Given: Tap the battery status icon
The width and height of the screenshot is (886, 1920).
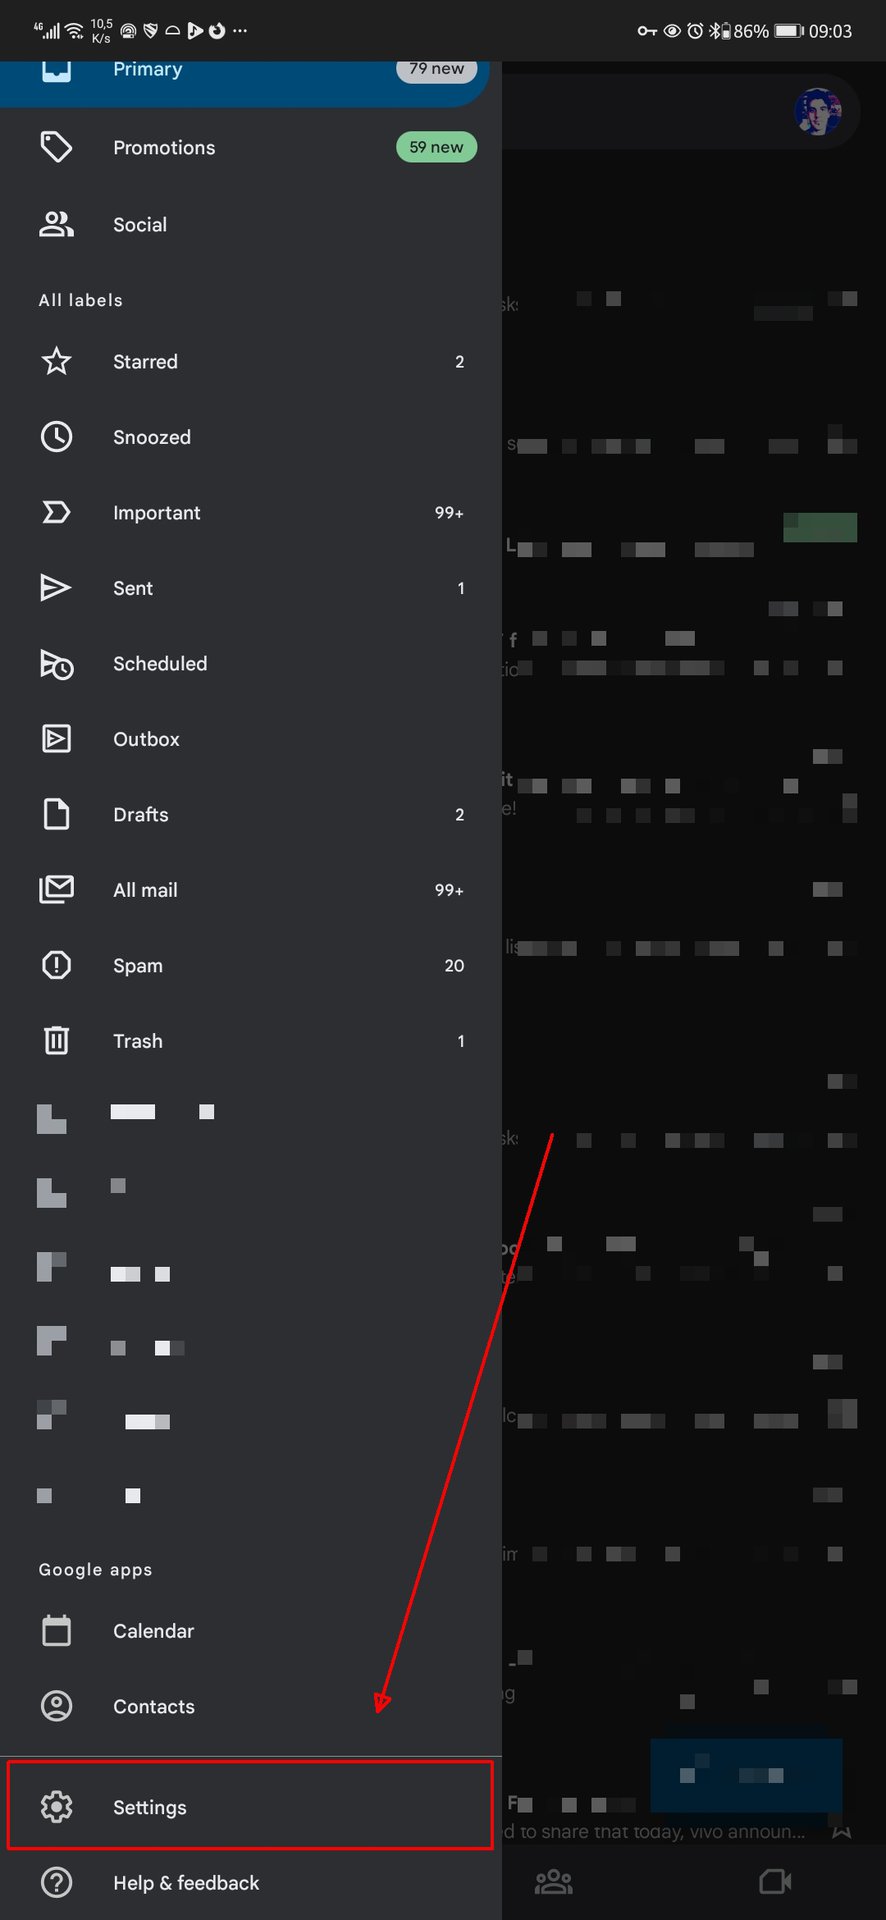Looking at the screenshot, I should coord(789,31).
